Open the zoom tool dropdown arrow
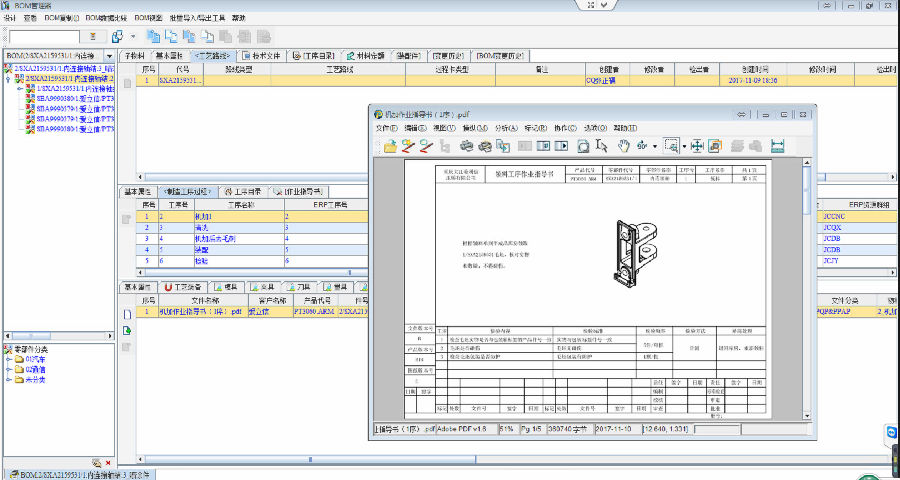The height and width of the screenshot is (480, 900). point(683,147)
